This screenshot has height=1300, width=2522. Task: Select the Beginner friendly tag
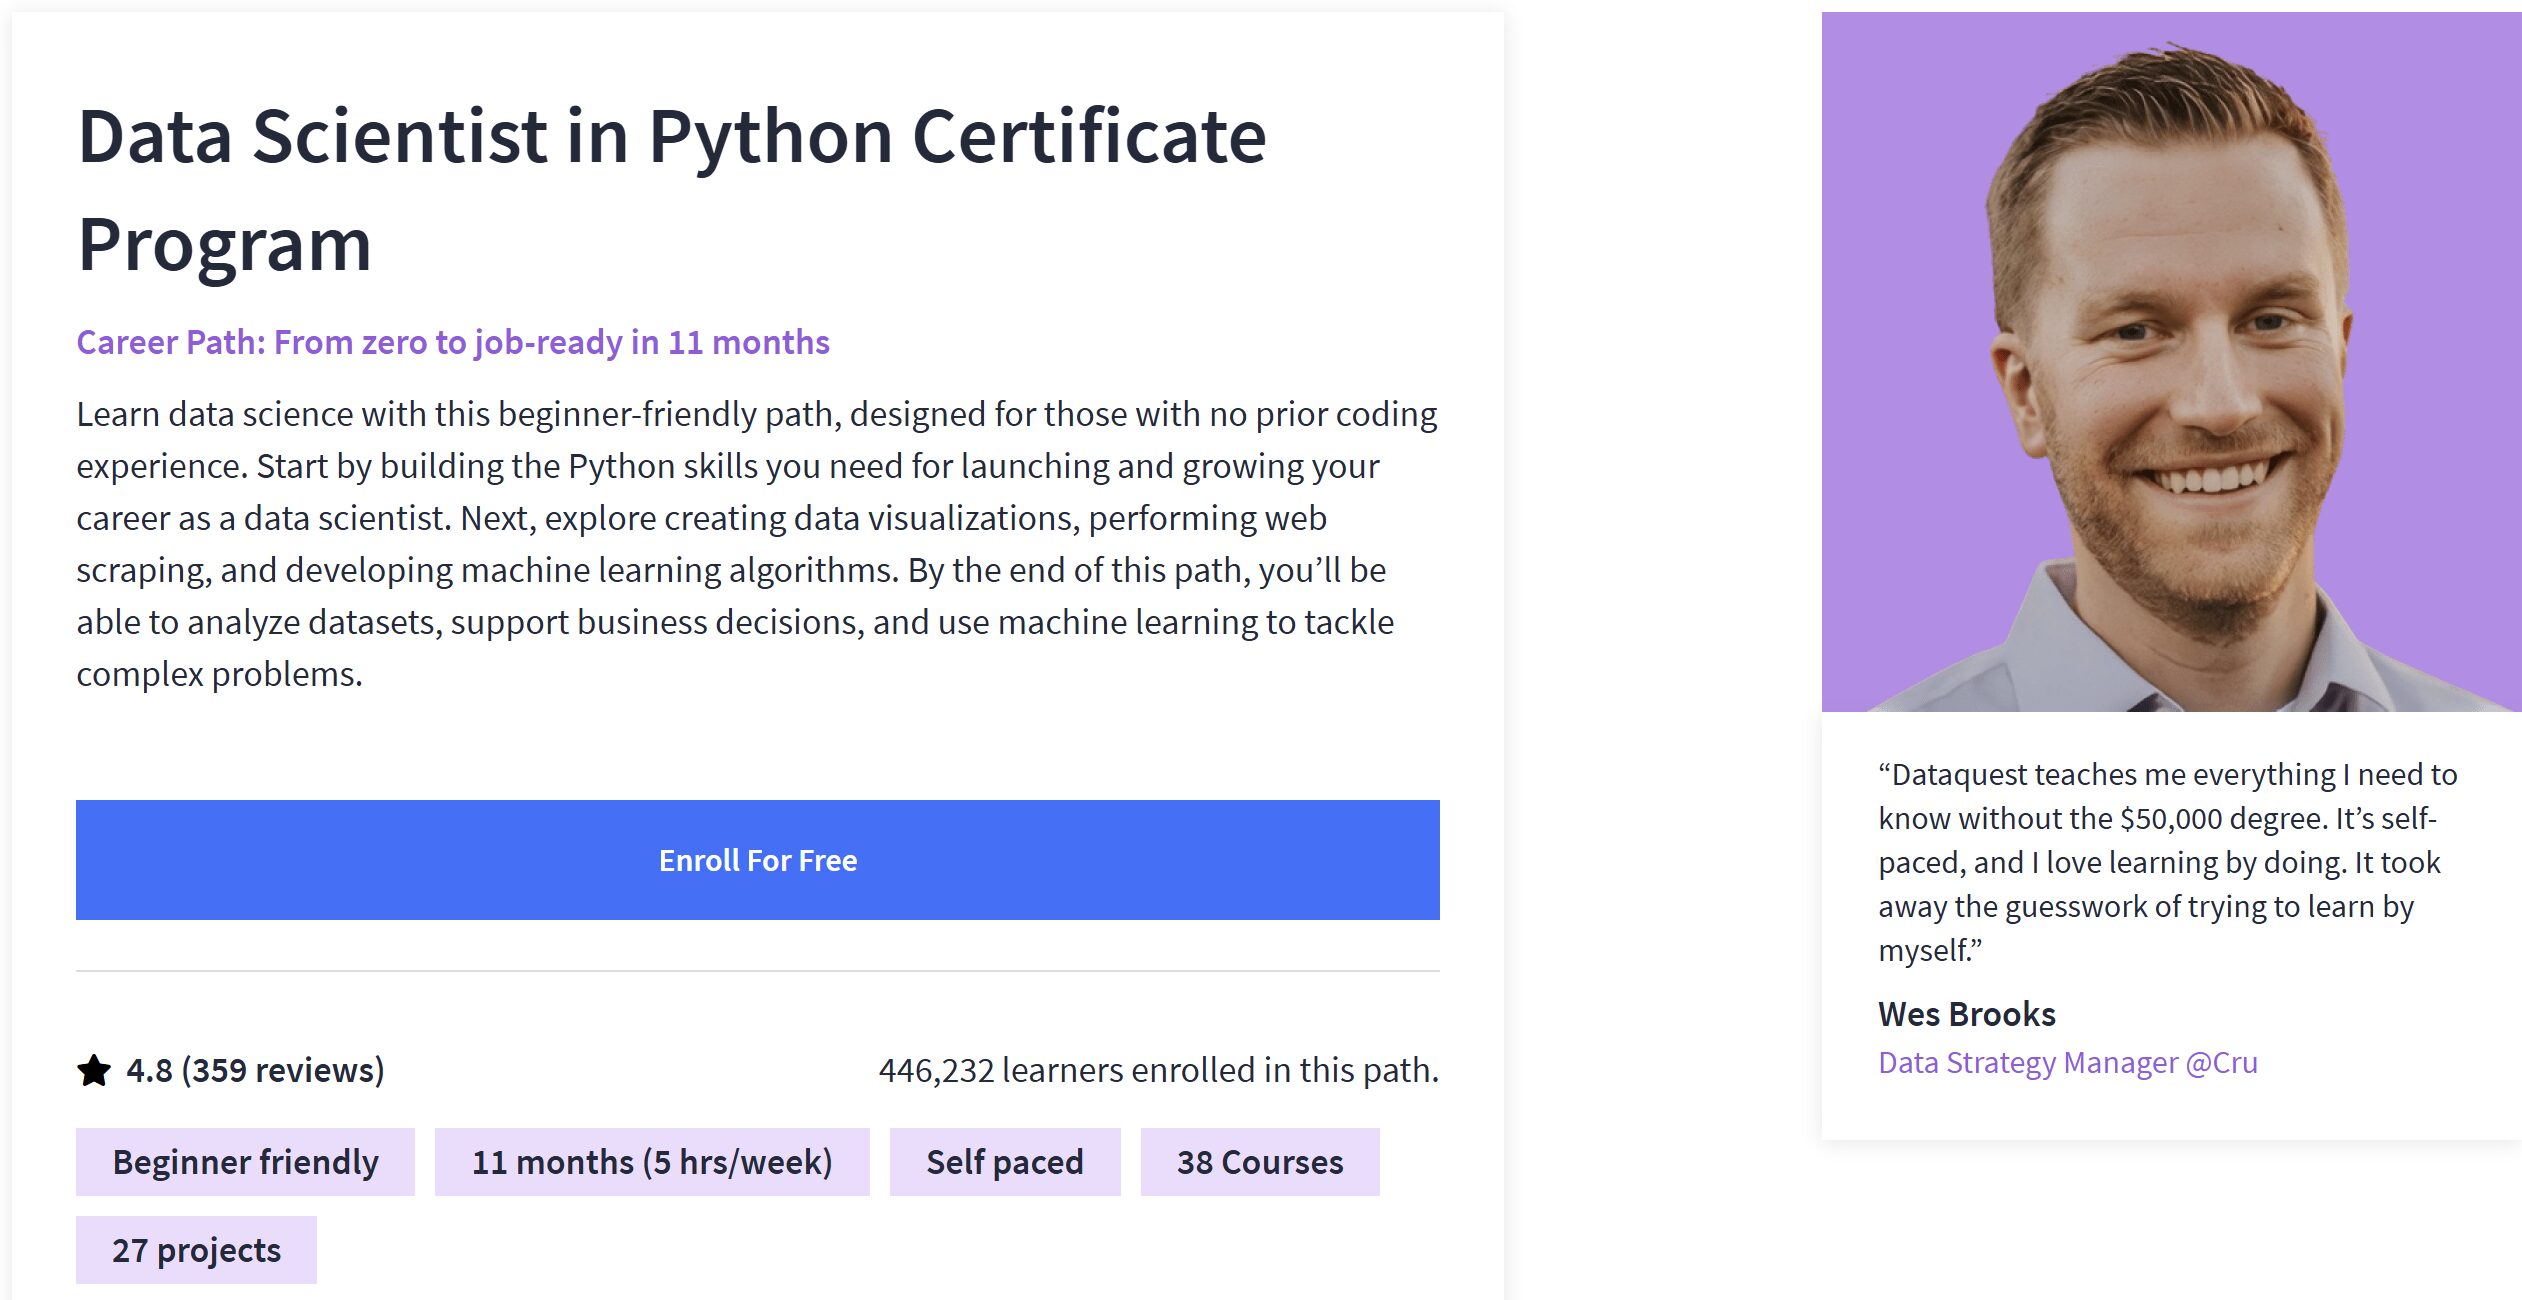pos(245,1162)
